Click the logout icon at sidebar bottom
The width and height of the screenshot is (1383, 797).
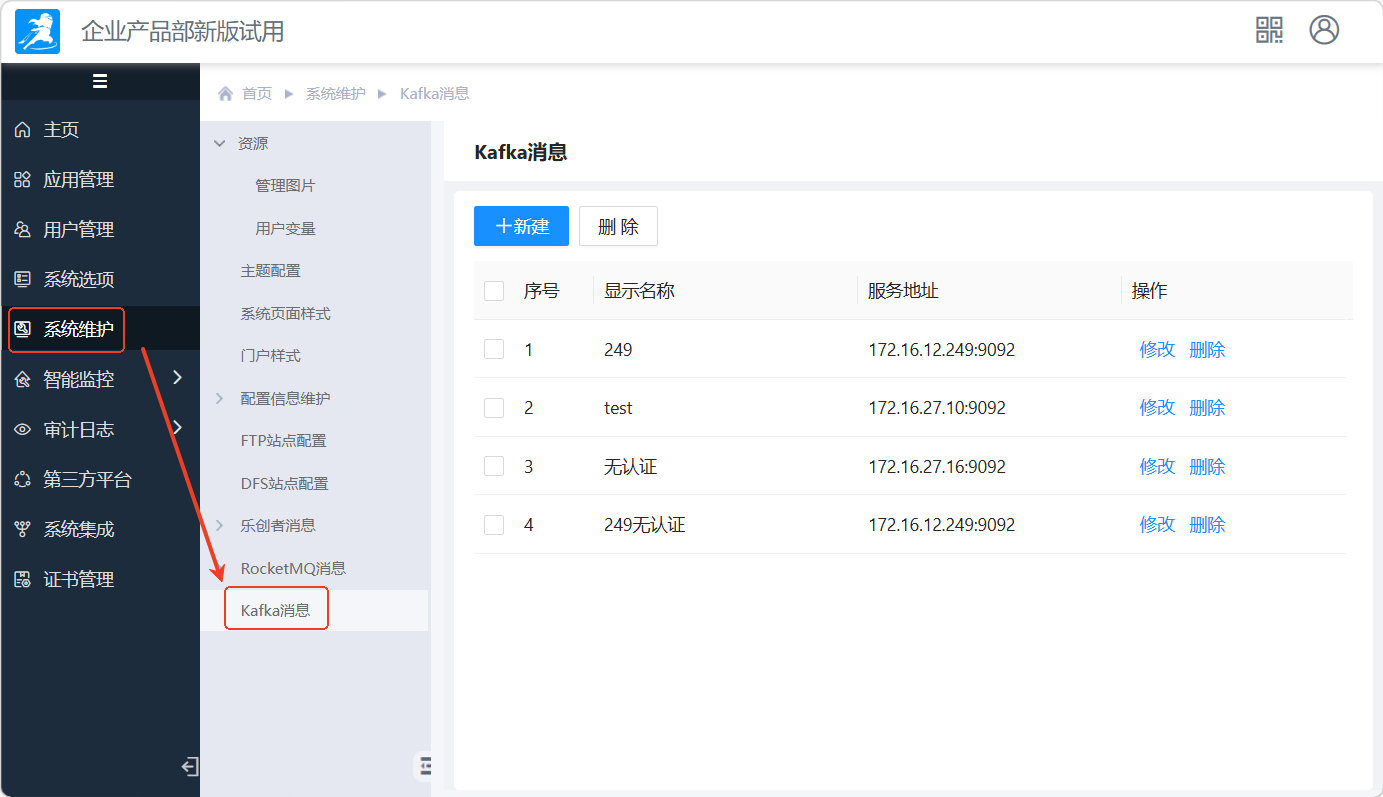pos(189,767)
